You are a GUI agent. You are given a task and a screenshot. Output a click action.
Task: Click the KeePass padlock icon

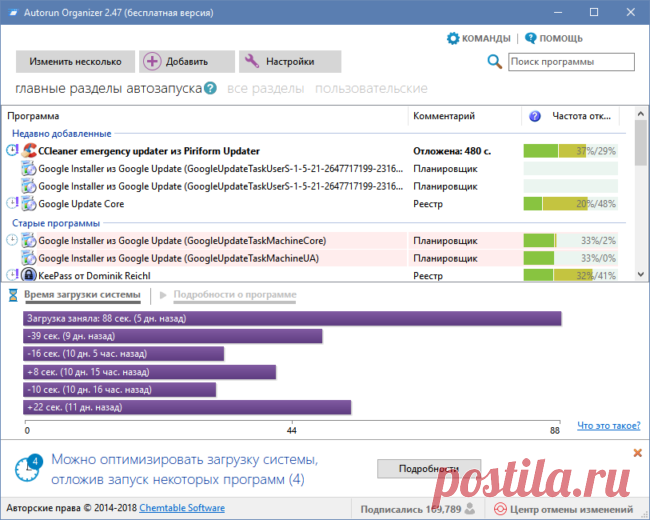pyautogui.click(x=29, y=275)
